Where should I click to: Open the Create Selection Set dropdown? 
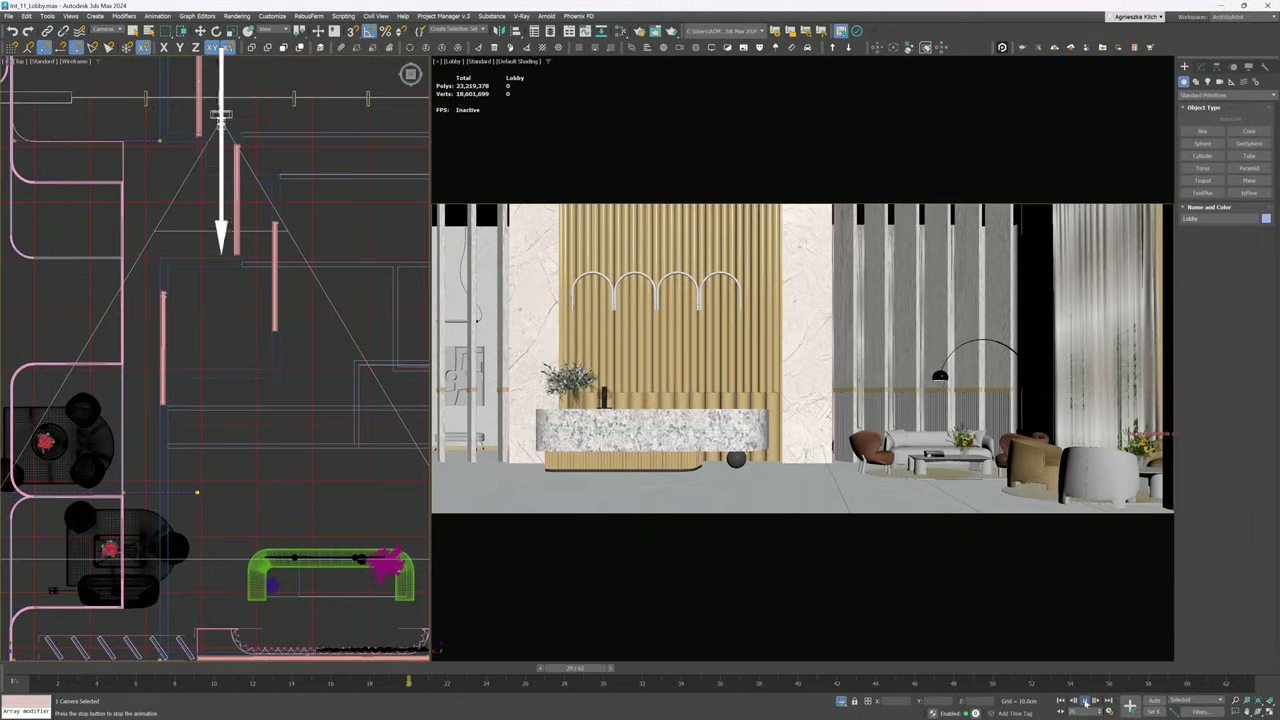(x=458, y=31)
